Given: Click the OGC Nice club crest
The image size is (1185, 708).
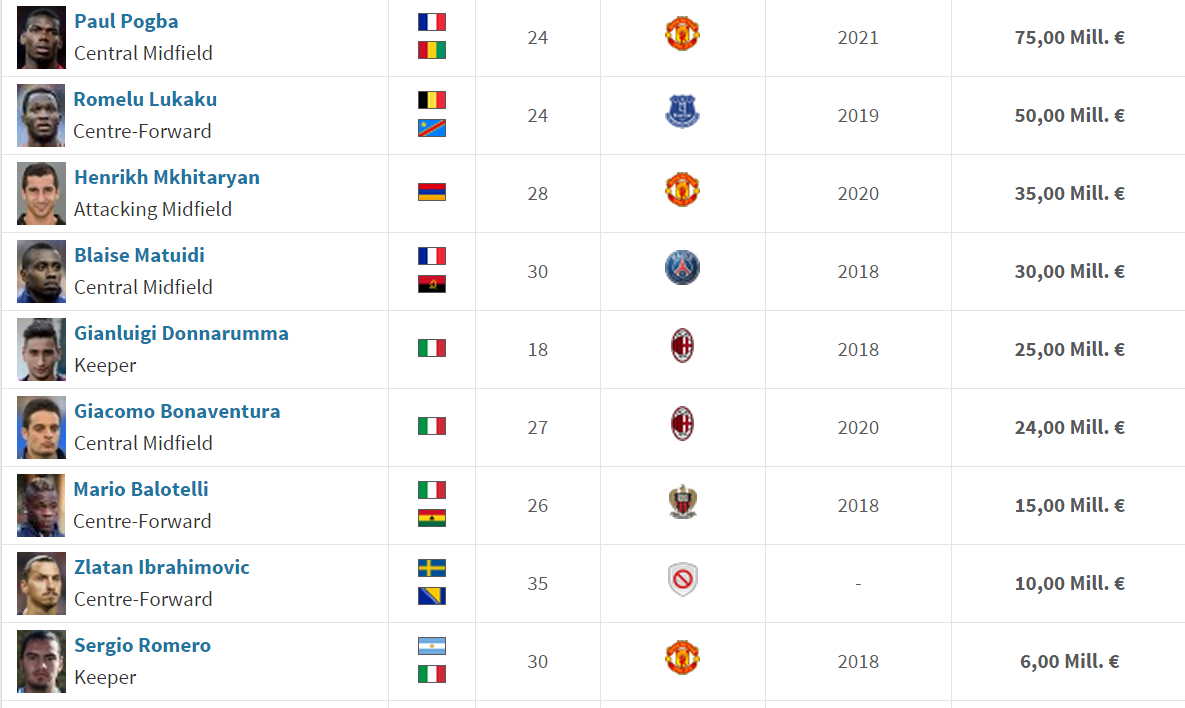Looking at the screenshot, I should click(x=682, y=503).
